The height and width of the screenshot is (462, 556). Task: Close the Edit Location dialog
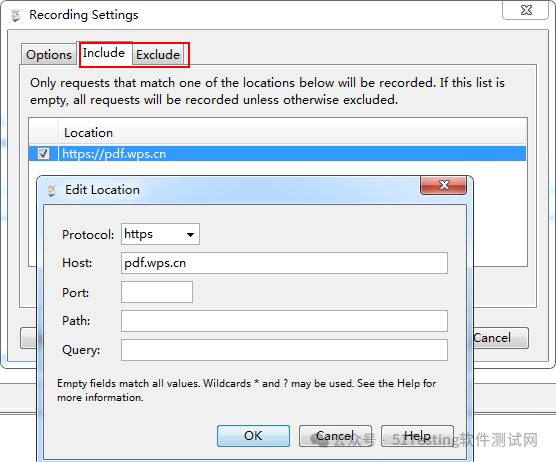pyautogui.click(x=444, y=185)
